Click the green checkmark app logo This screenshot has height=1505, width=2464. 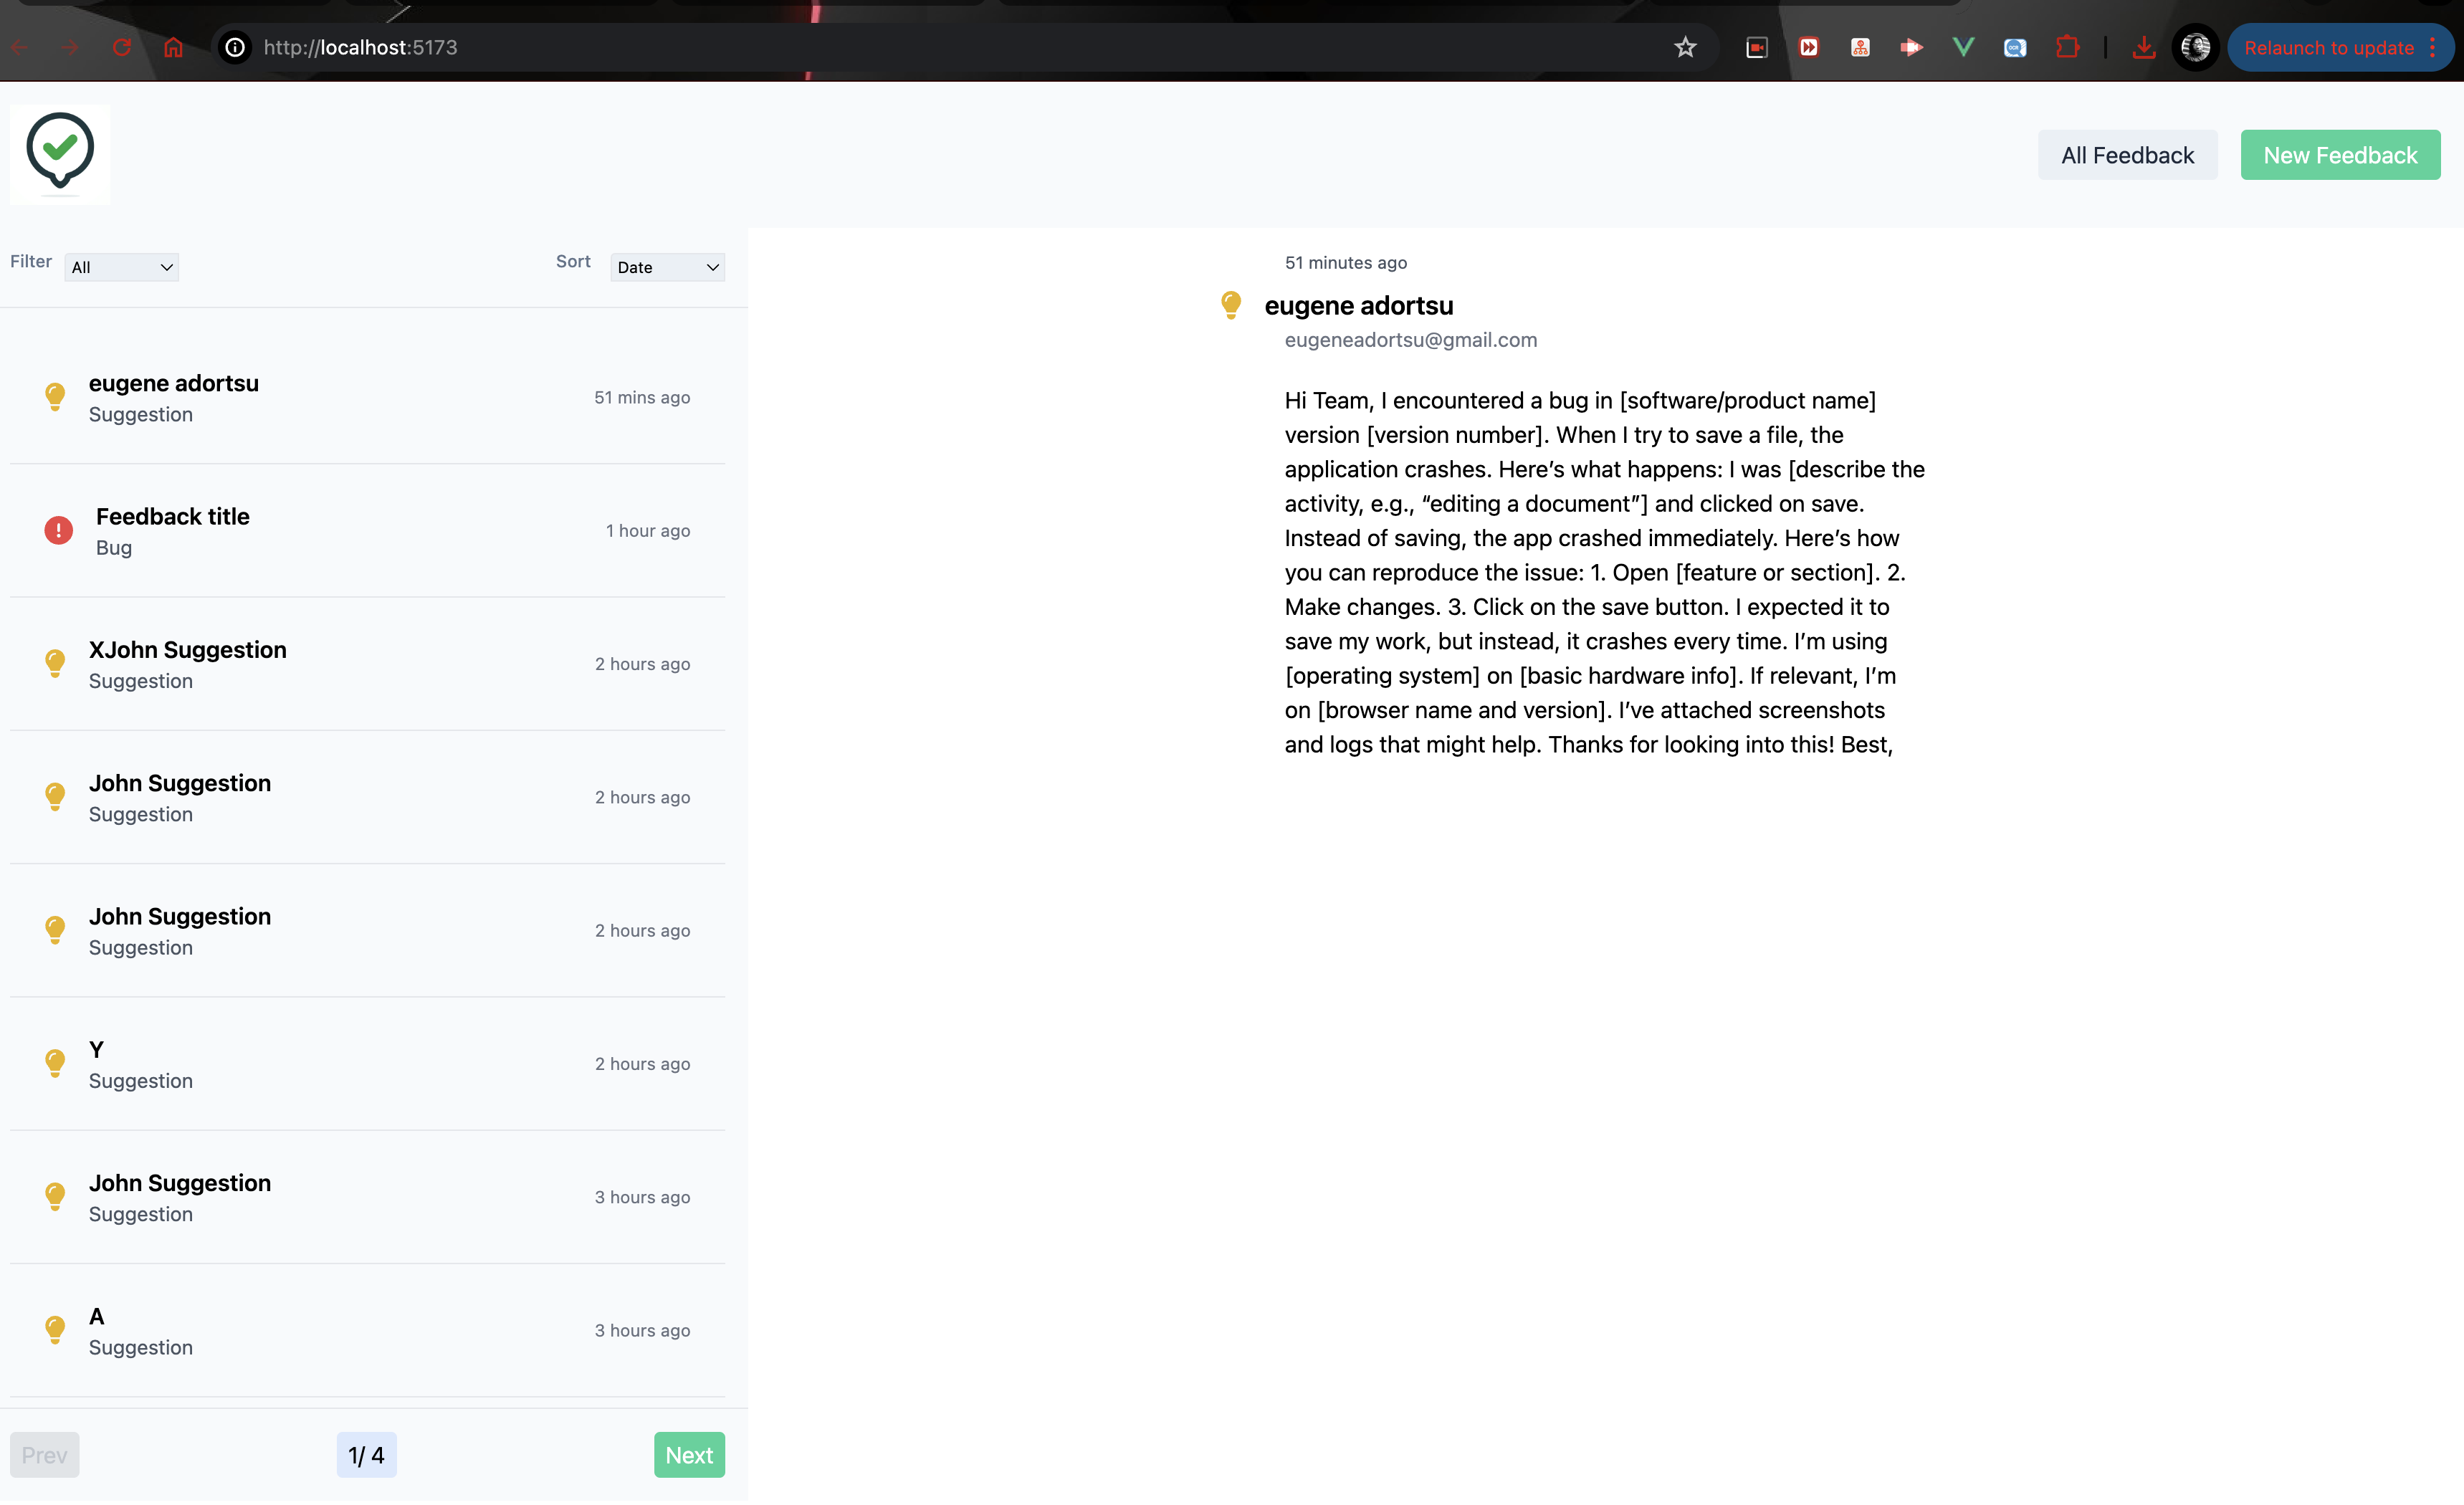[x=60, y=154]
